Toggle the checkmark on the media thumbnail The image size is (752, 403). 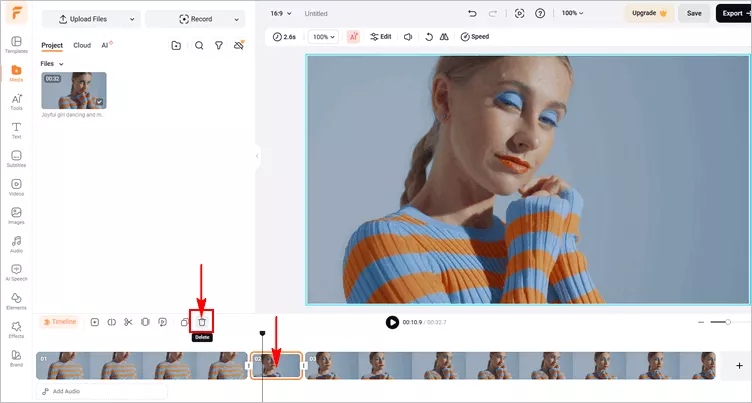point(99,102)
